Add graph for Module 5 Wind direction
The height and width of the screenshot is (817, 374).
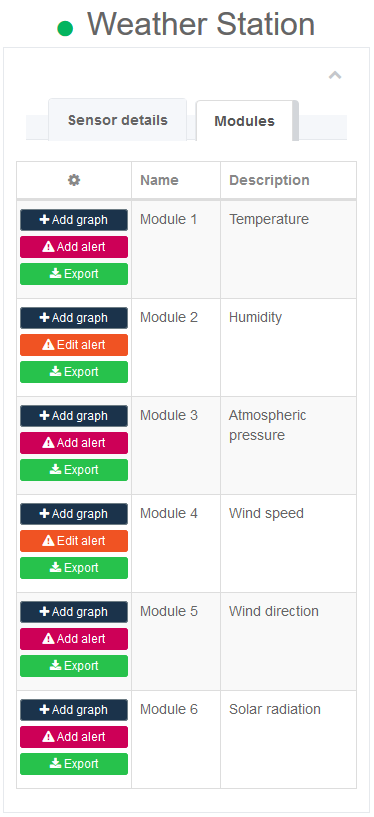click(74, 612)
